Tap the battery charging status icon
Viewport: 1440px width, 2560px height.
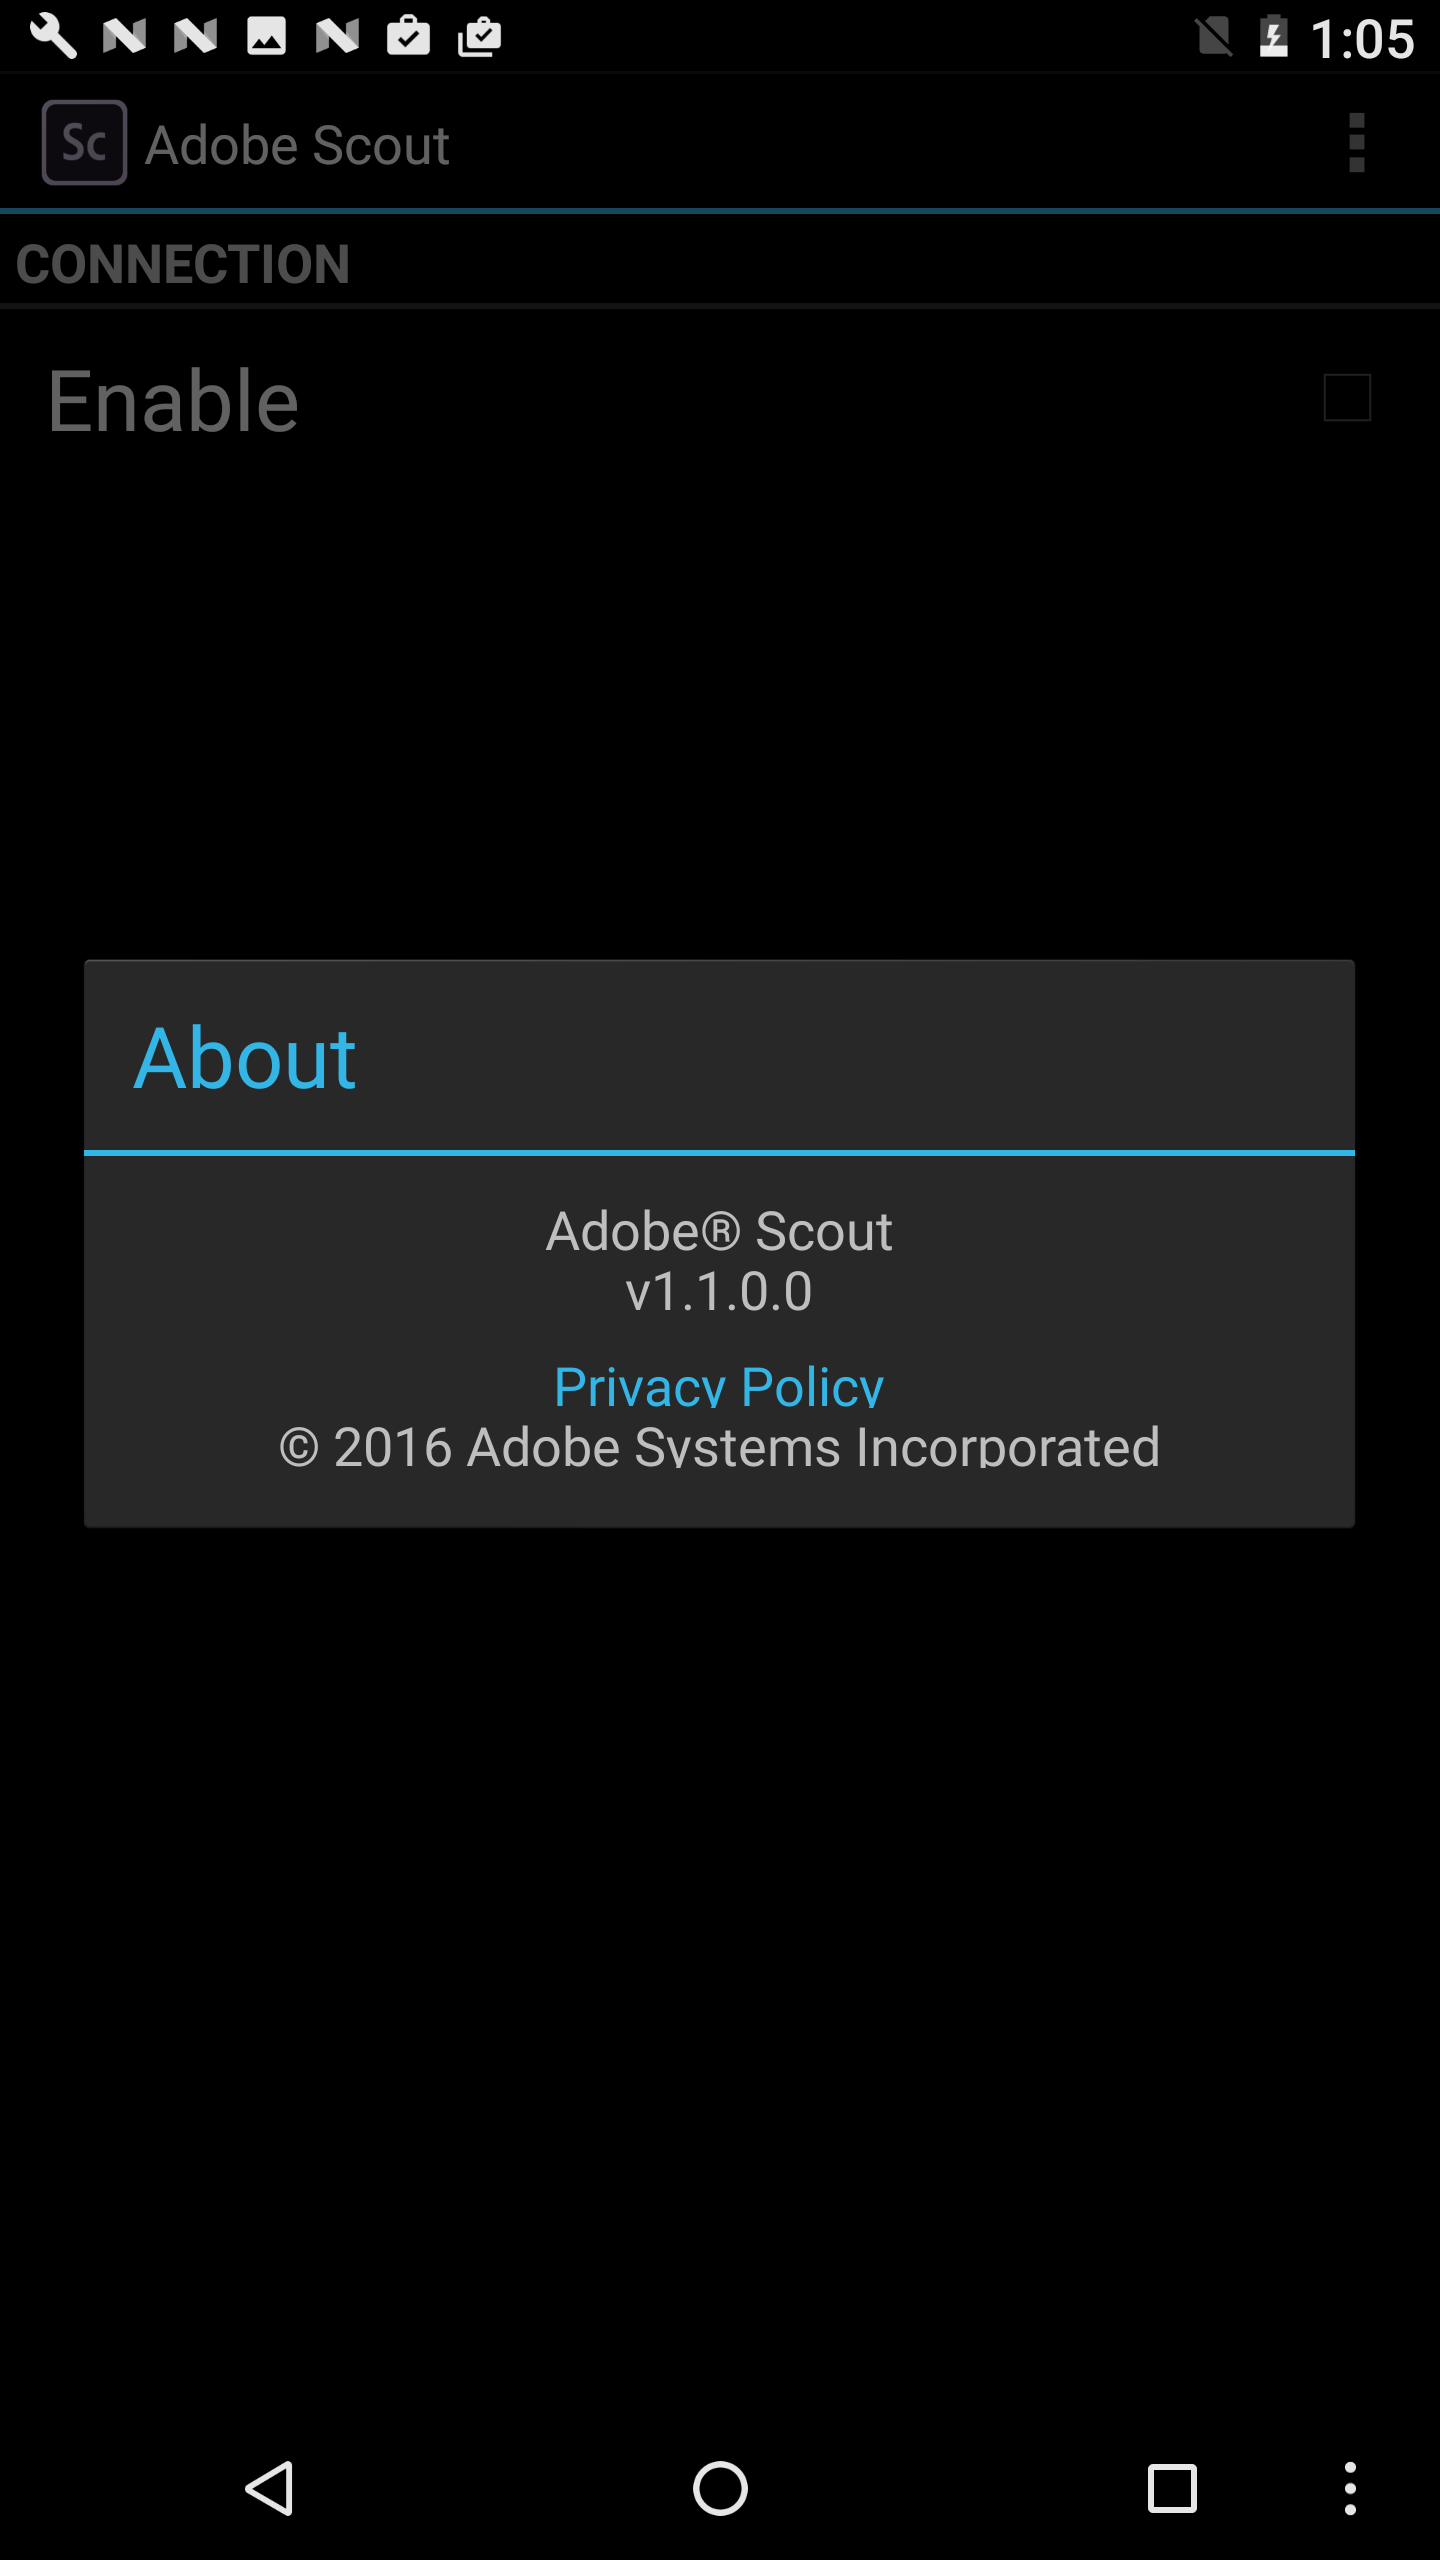tap(1273, 37)
